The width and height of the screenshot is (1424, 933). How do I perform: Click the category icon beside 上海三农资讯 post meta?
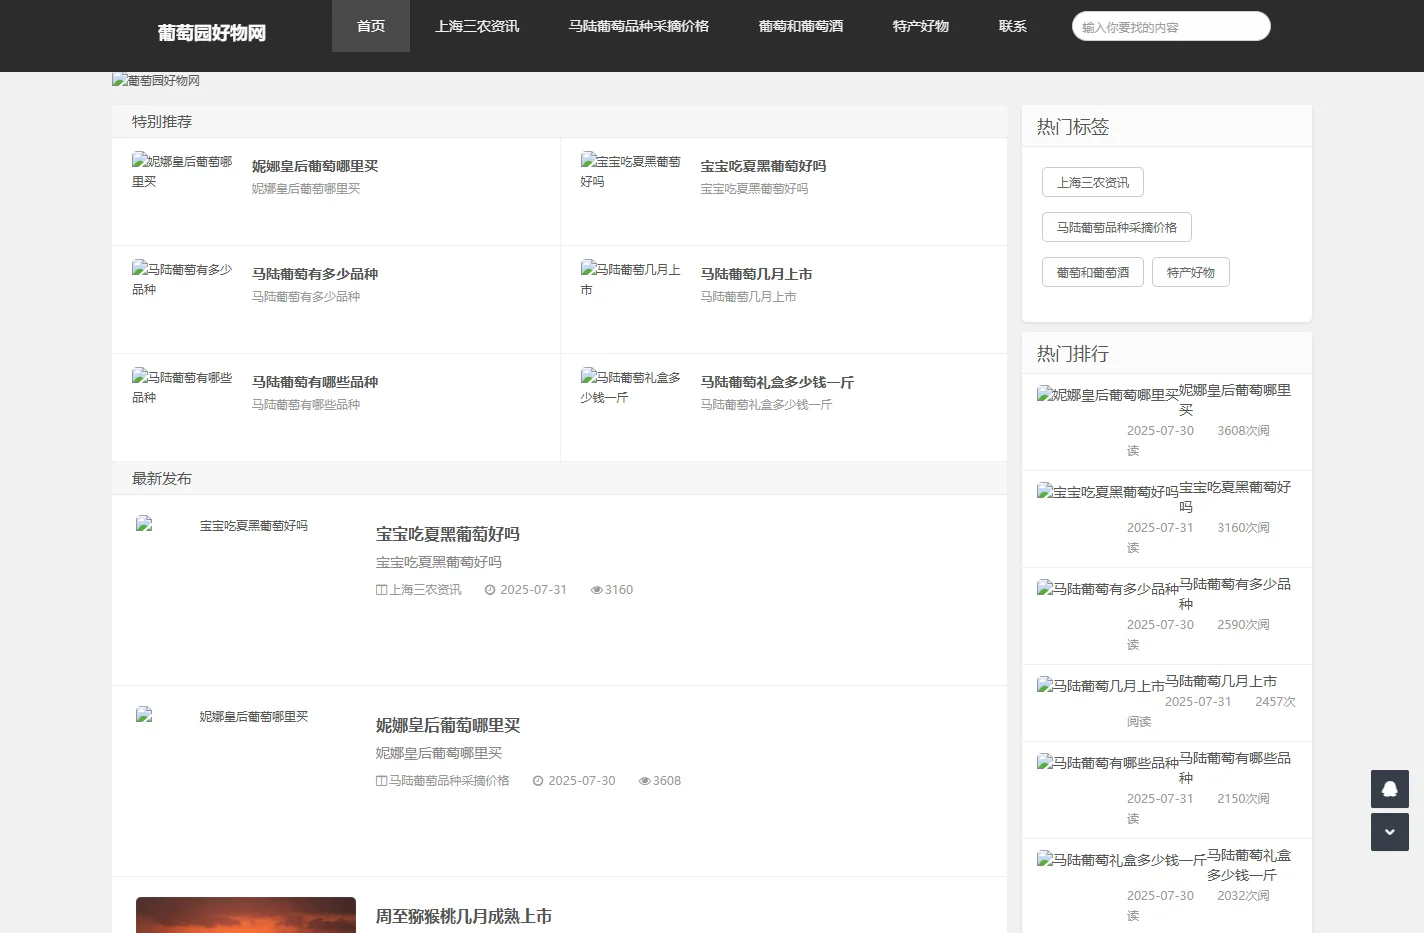pyautogui.click(x=382, y=590)
